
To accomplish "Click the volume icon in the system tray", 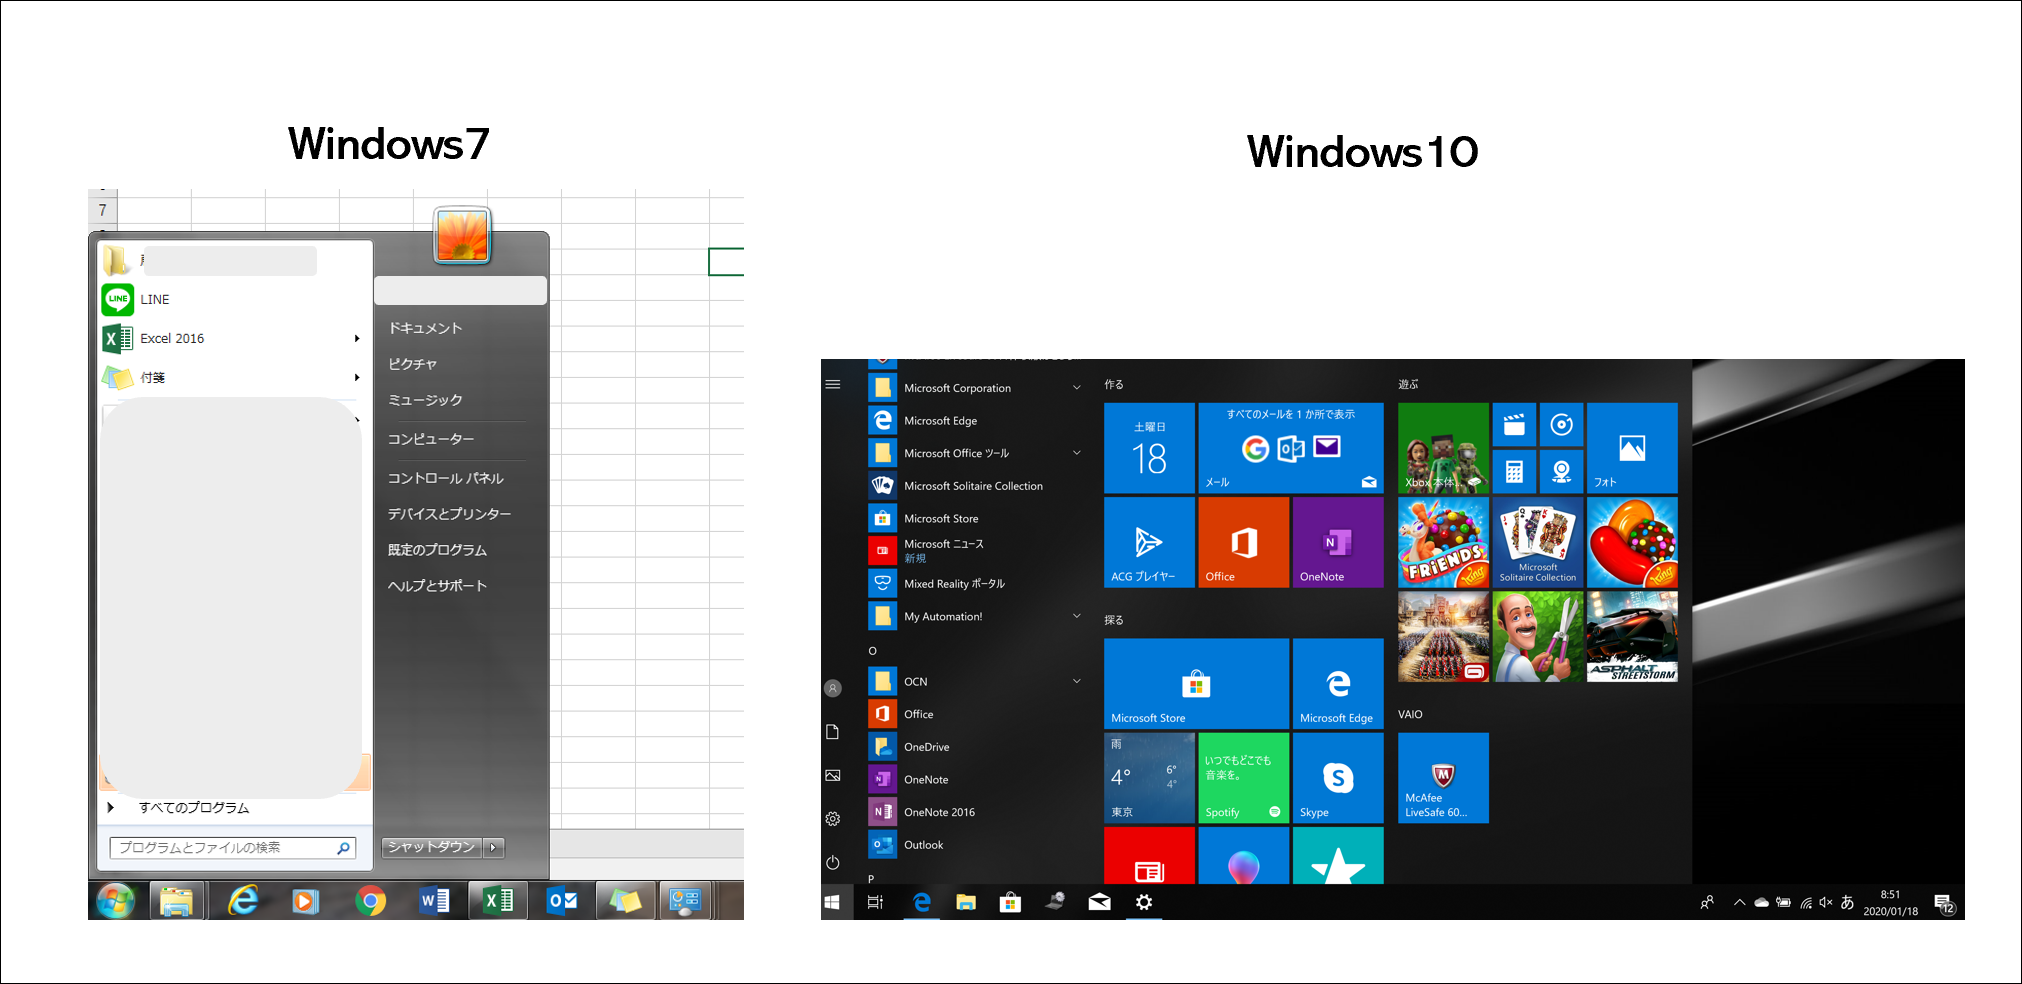I will 1825,903.
